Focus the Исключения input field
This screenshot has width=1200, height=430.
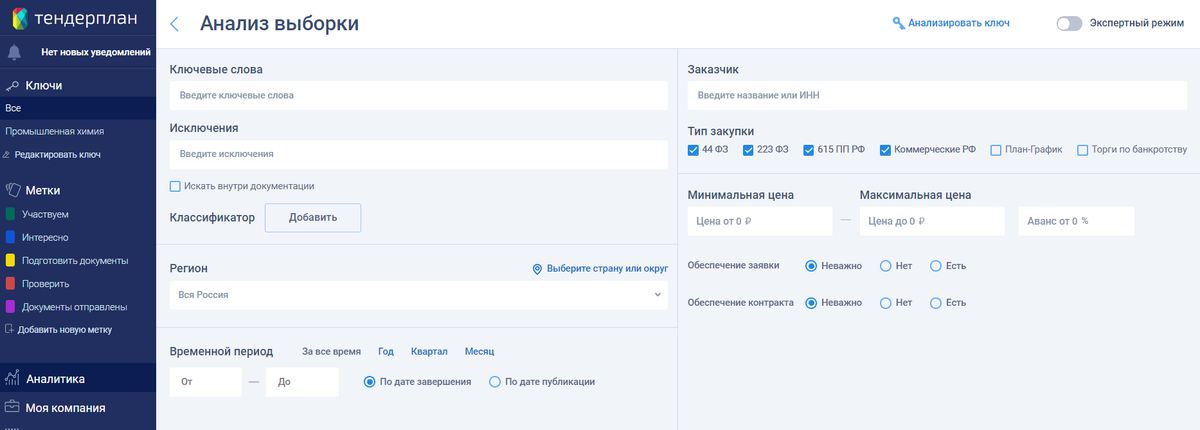point(418,154)
